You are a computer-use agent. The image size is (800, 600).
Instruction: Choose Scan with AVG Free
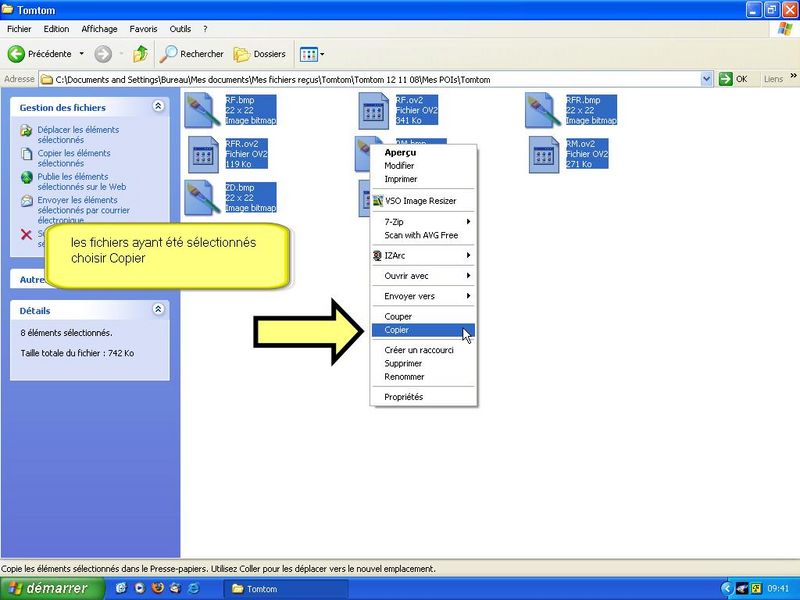pos(423,235)
